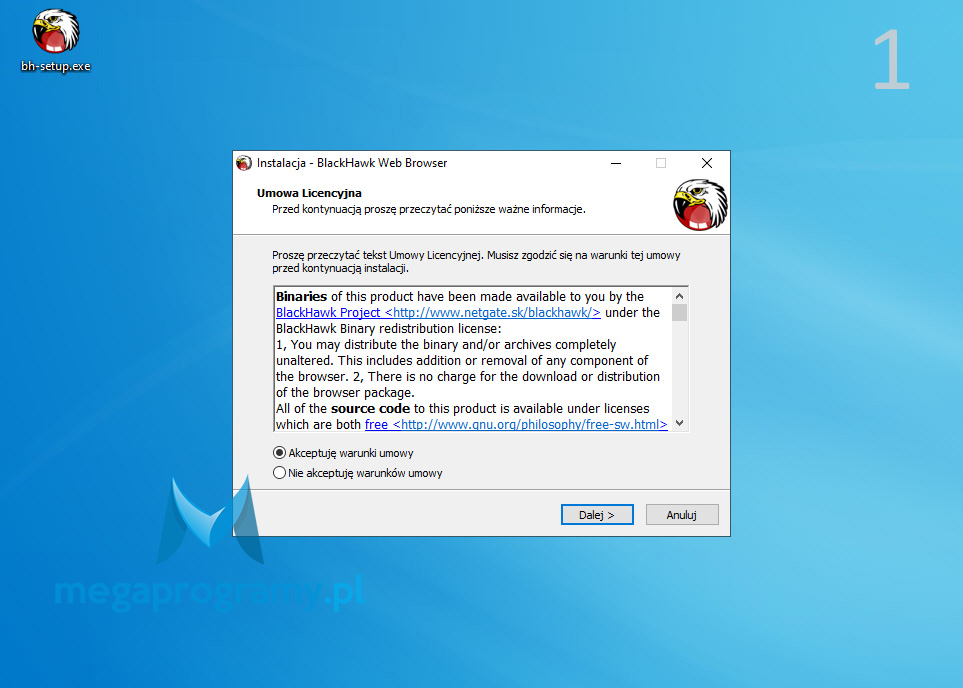Click the 'Anuluj' button
Screen dimensions: 963x688
[x=682, y=515]
